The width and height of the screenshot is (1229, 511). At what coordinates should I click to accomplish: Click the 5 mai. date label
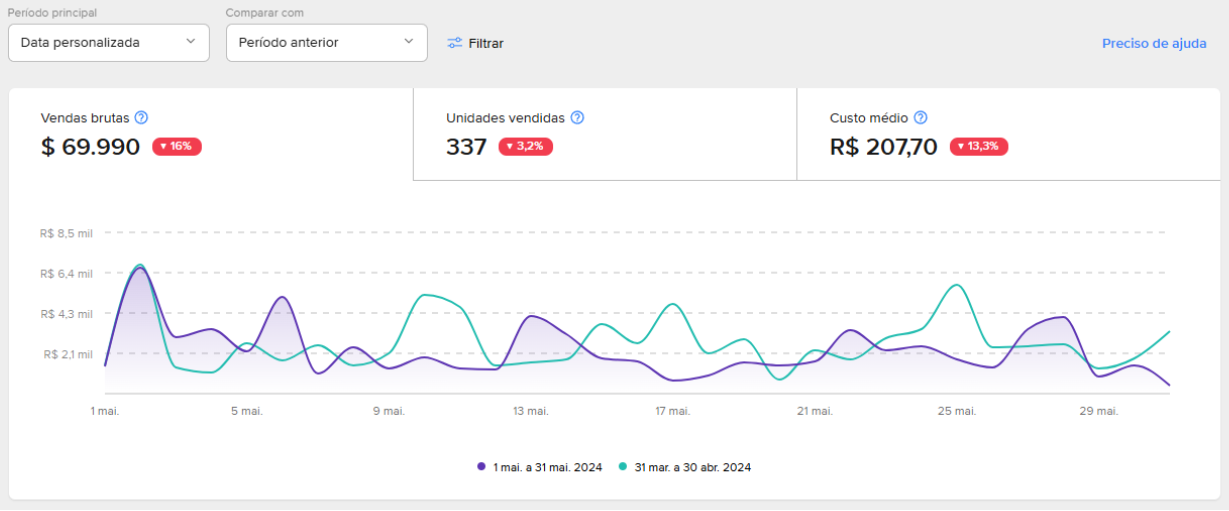point(246,411)
